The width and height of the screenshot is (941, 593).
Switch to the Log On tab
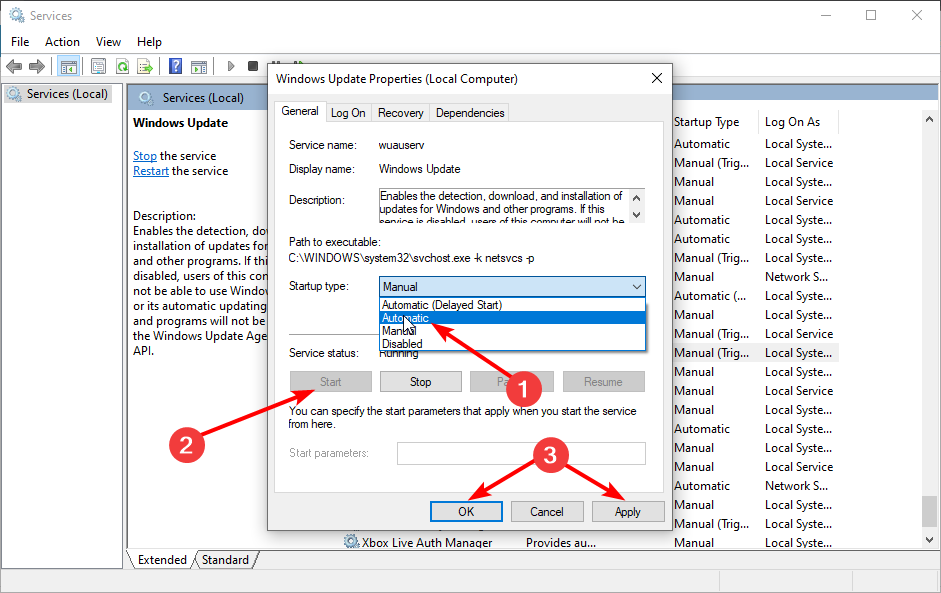[x=348, y=113]
